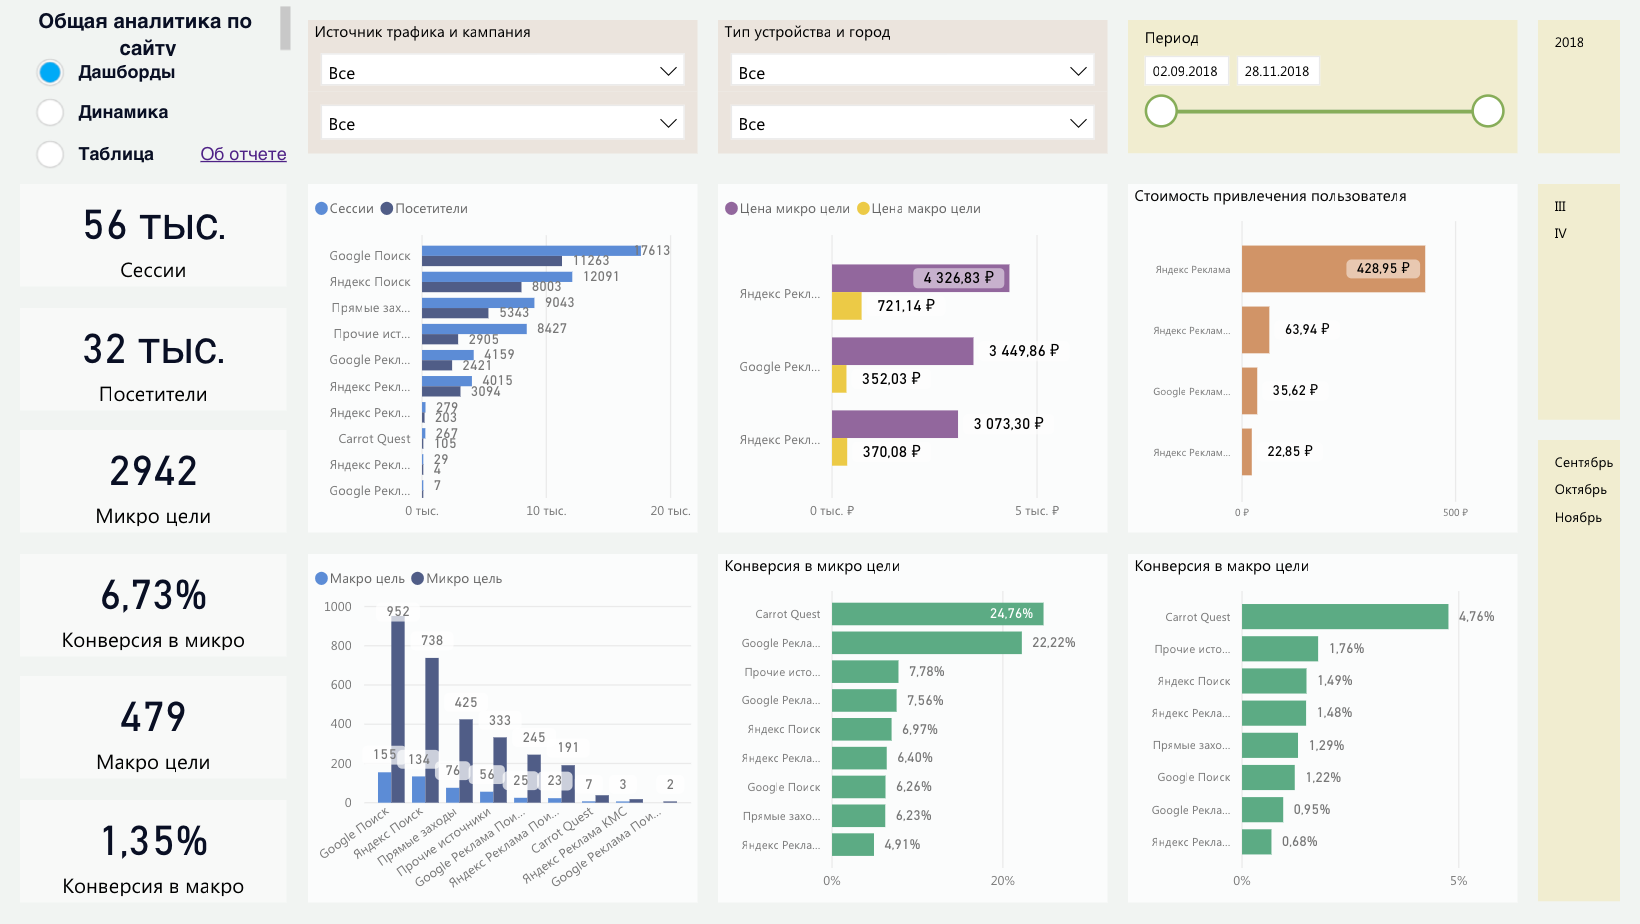The image size is (1640, 924).
Task: Filter by month Ноябрь
Action: point(1578,517)
